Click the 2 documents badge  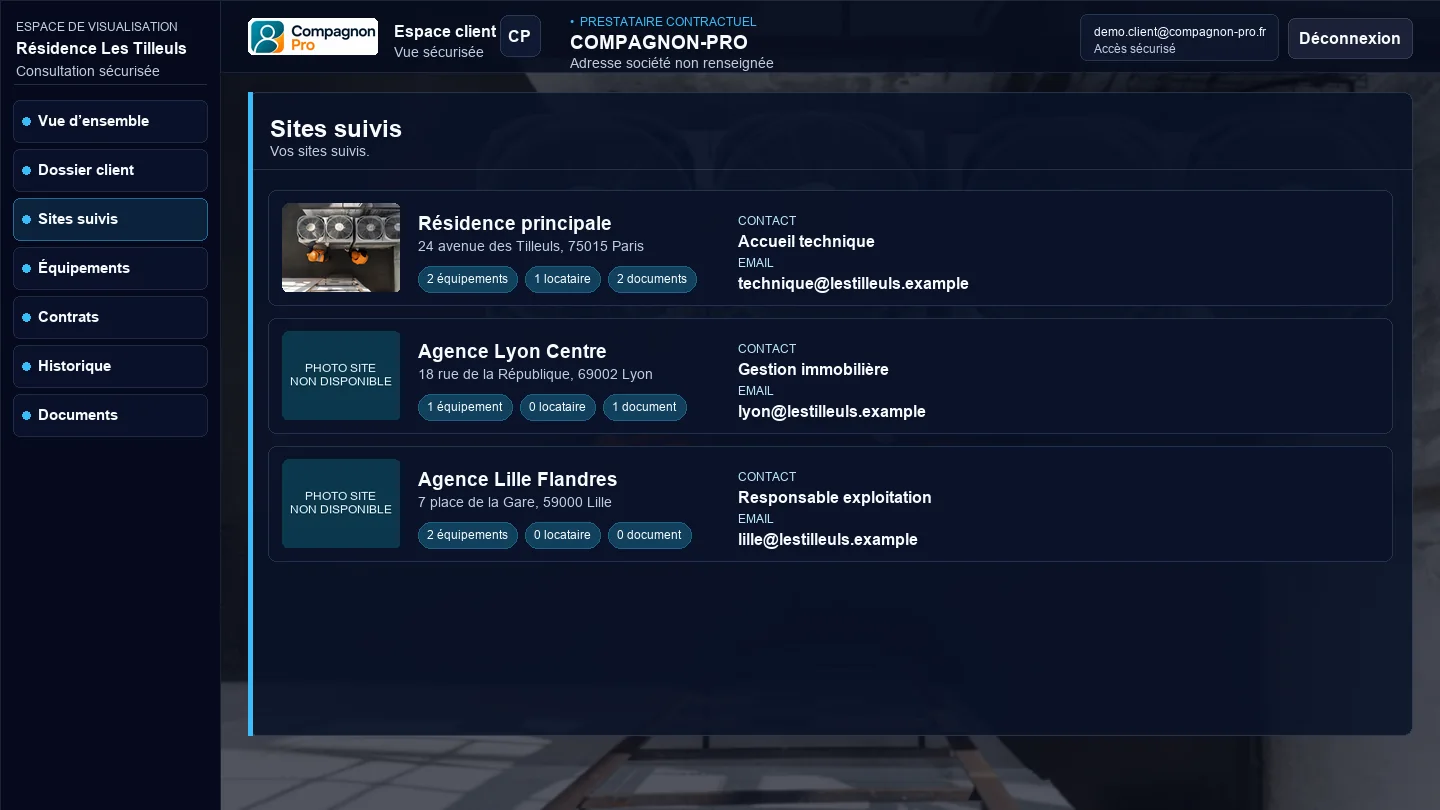click(x=652, y=279)
